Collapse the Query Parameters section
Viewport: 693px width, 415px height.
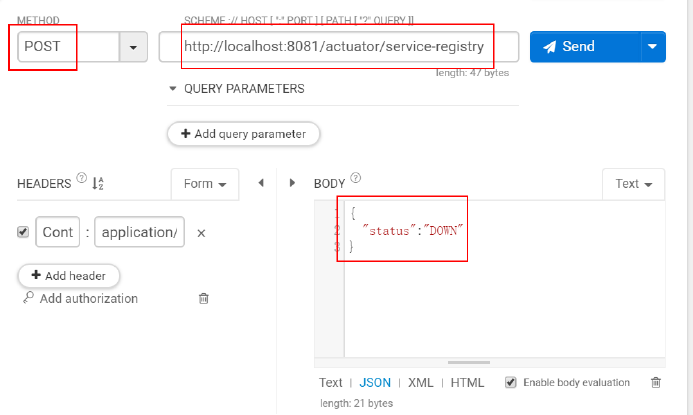click(x=173, y=88)
